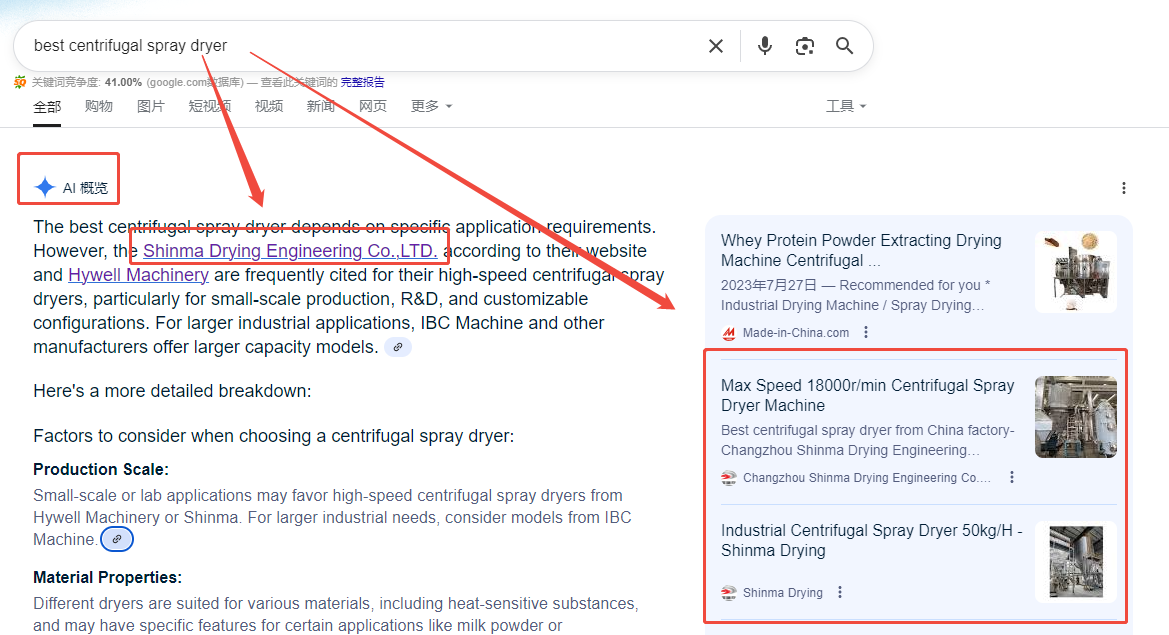The height and width of the screenshot is (635, 1169).
Task: Click the Whey Protein Powder machine thumbnail
Action: (1075, 271)
